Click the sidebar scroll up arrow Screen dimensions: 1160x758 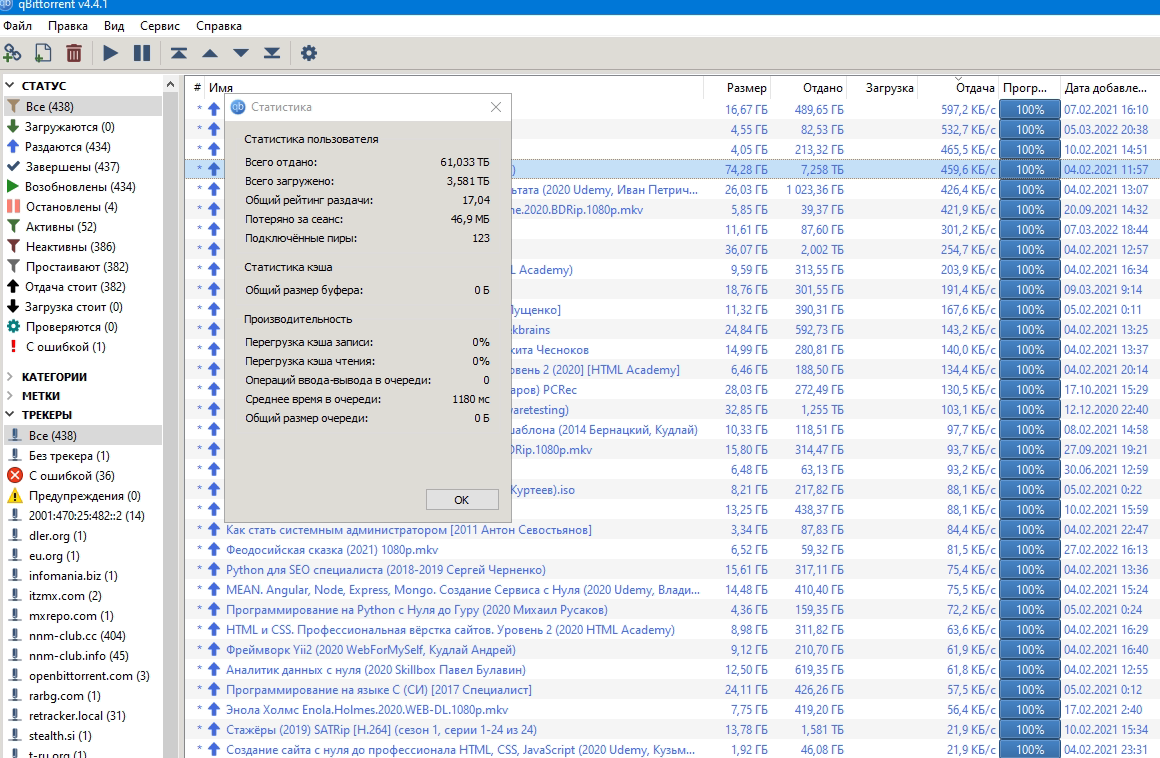(171, 84)
